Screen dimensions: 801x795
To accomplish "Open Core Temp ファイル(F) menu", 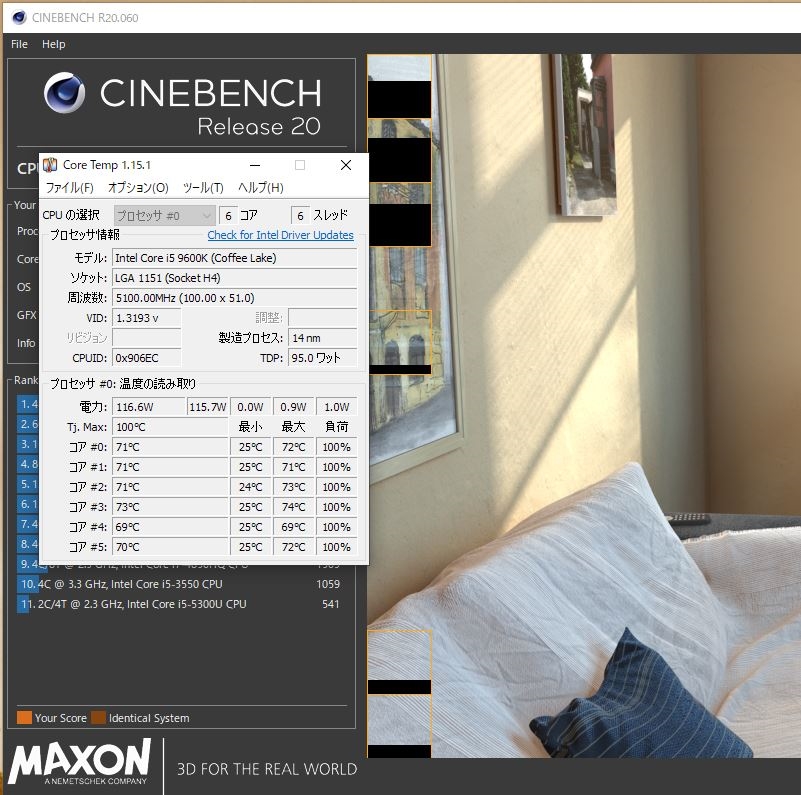I will click(x=70, y=188).
